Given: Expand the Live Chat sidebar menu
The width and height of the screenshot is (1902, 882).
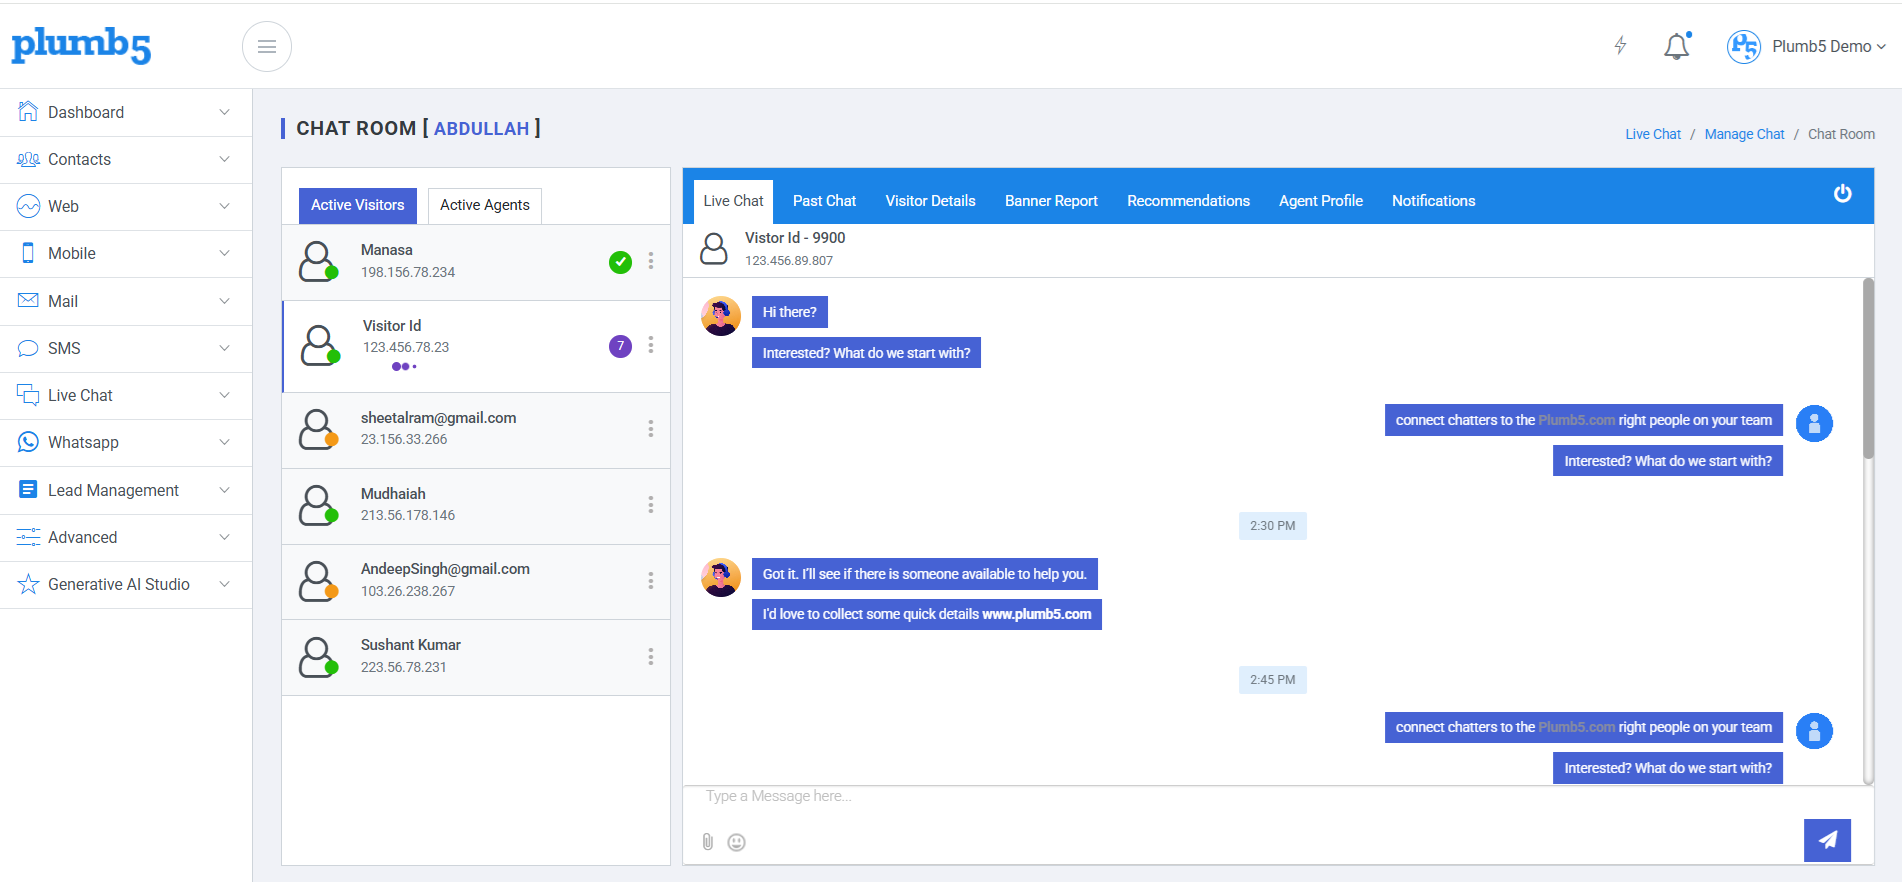Looking at the screenshot, I should (x=126, y=395).
